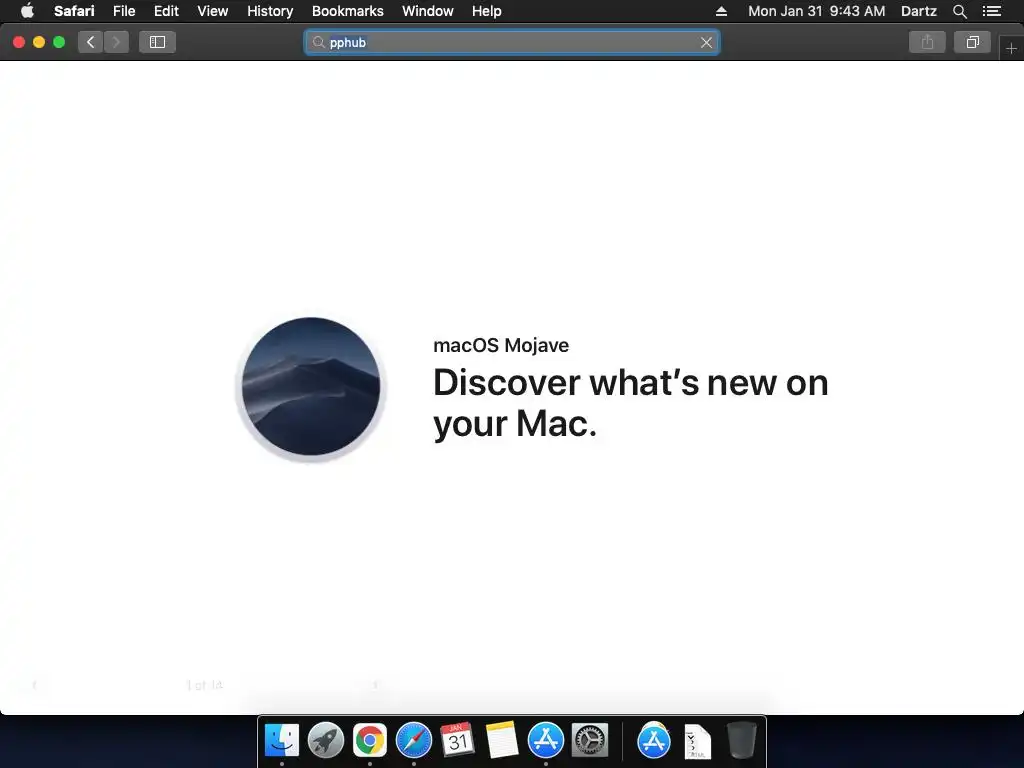Open the Bookmarks menu
This screenshot has height=768, width=1024.
point(347,11)
